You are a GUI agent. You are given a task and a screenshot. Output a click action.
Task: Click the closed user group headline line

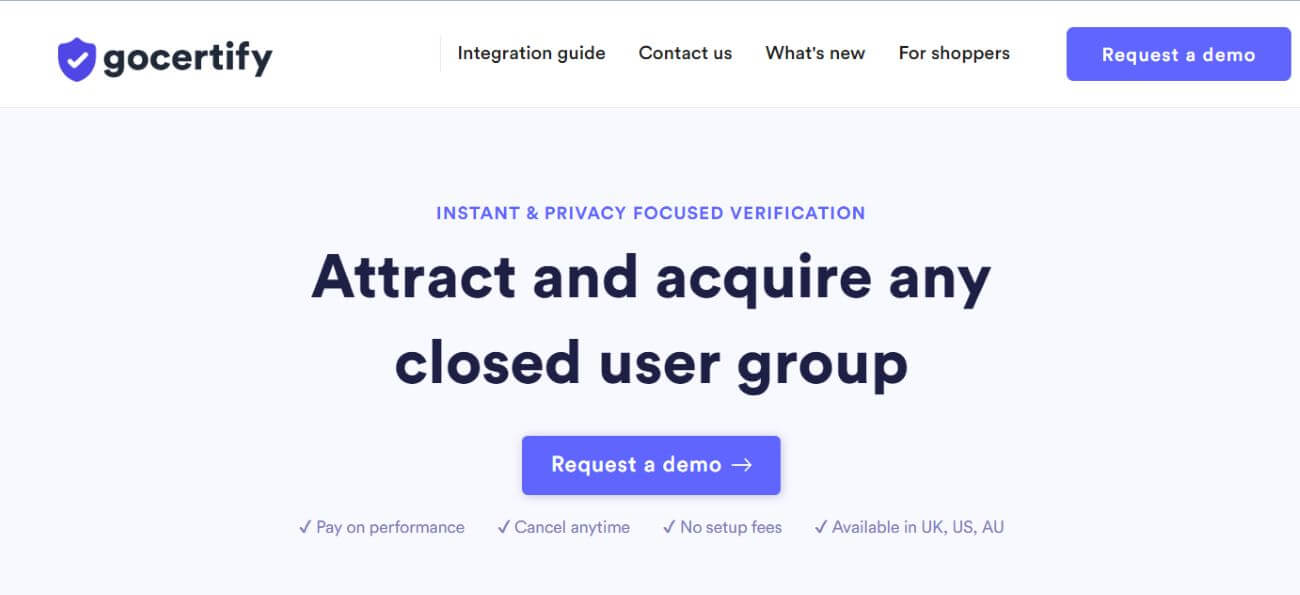point(651,363)
